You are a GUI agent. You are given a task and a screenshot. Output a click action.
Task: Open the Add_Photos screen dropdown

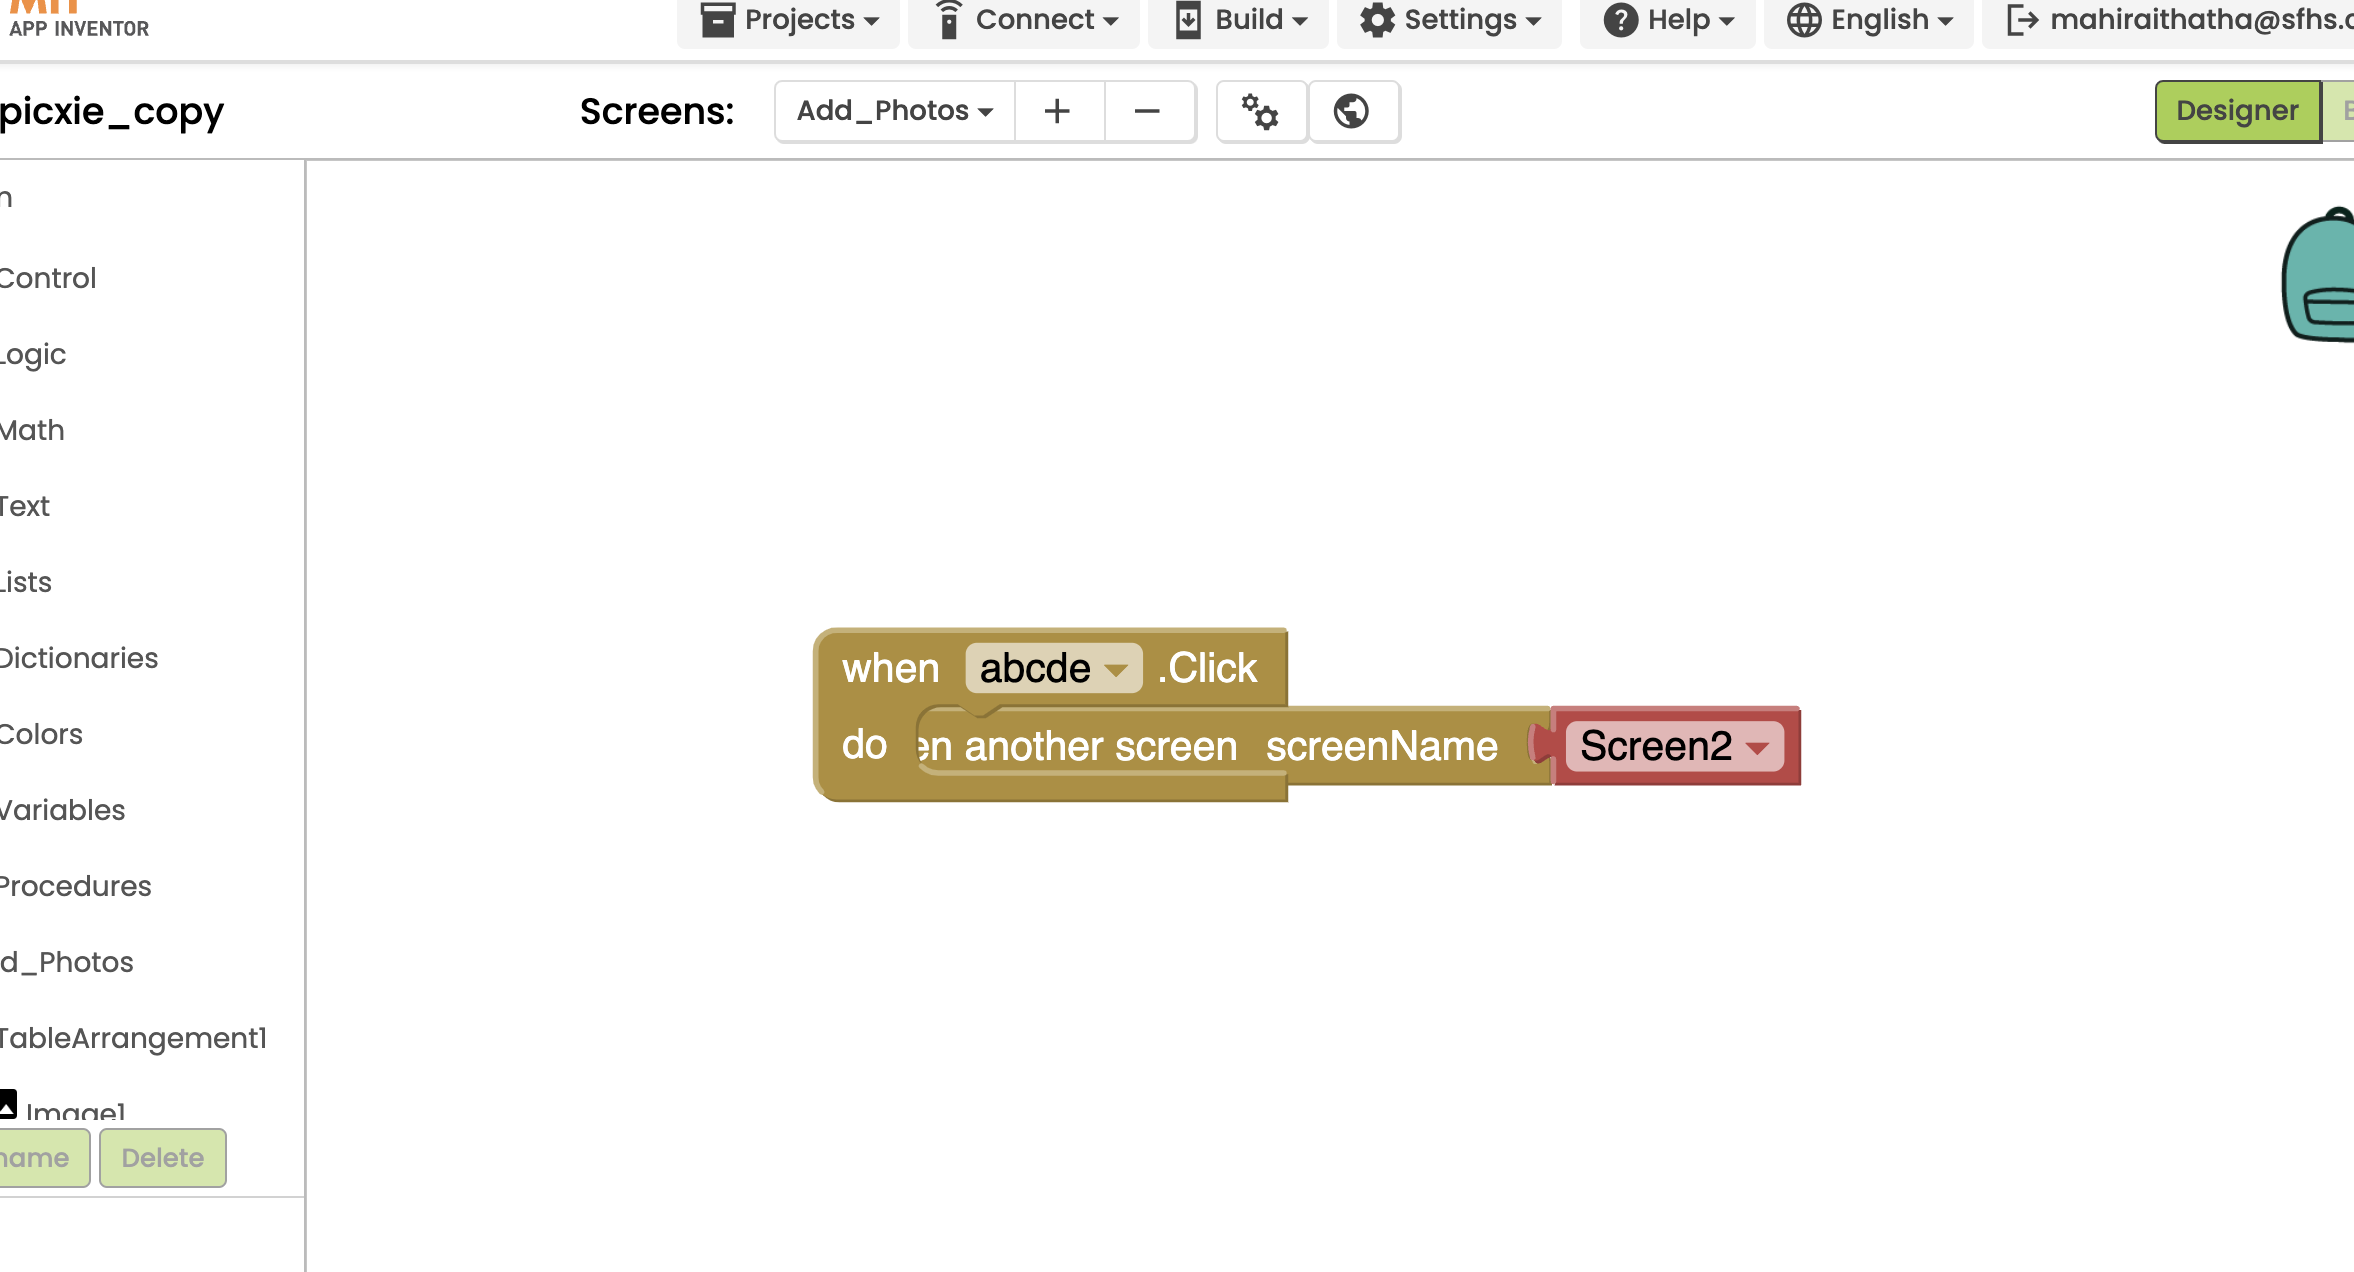point(894,111)
